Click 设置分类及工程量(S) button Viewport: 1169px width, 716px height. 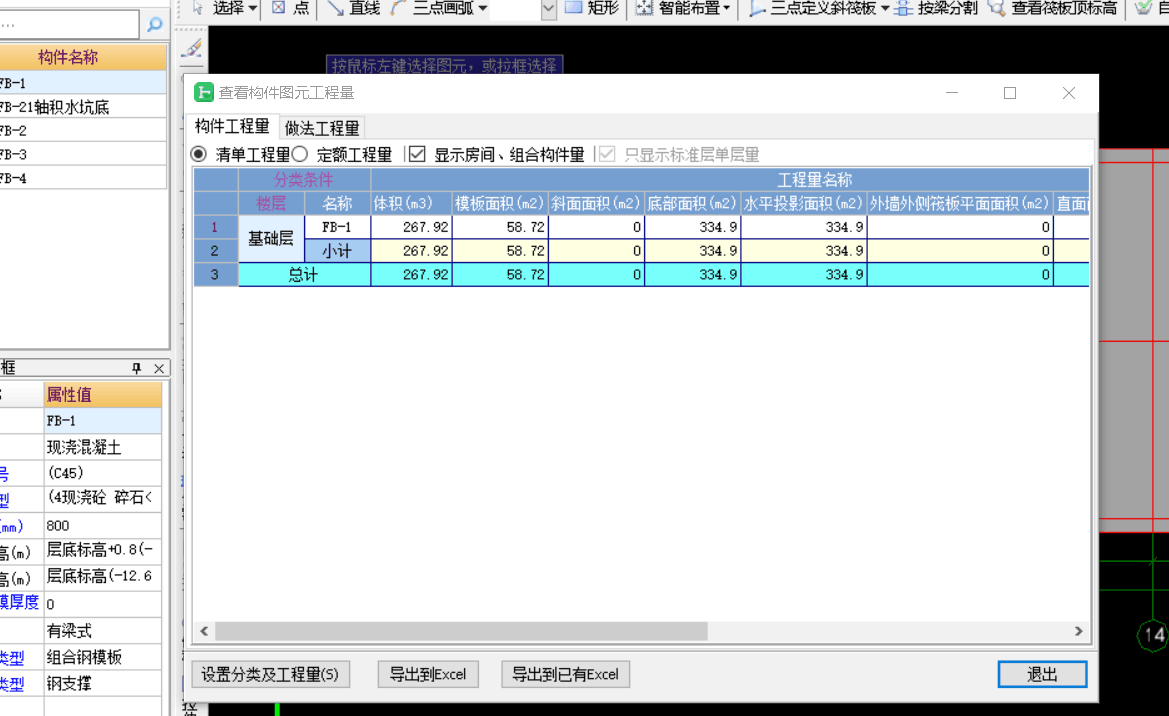270,674
